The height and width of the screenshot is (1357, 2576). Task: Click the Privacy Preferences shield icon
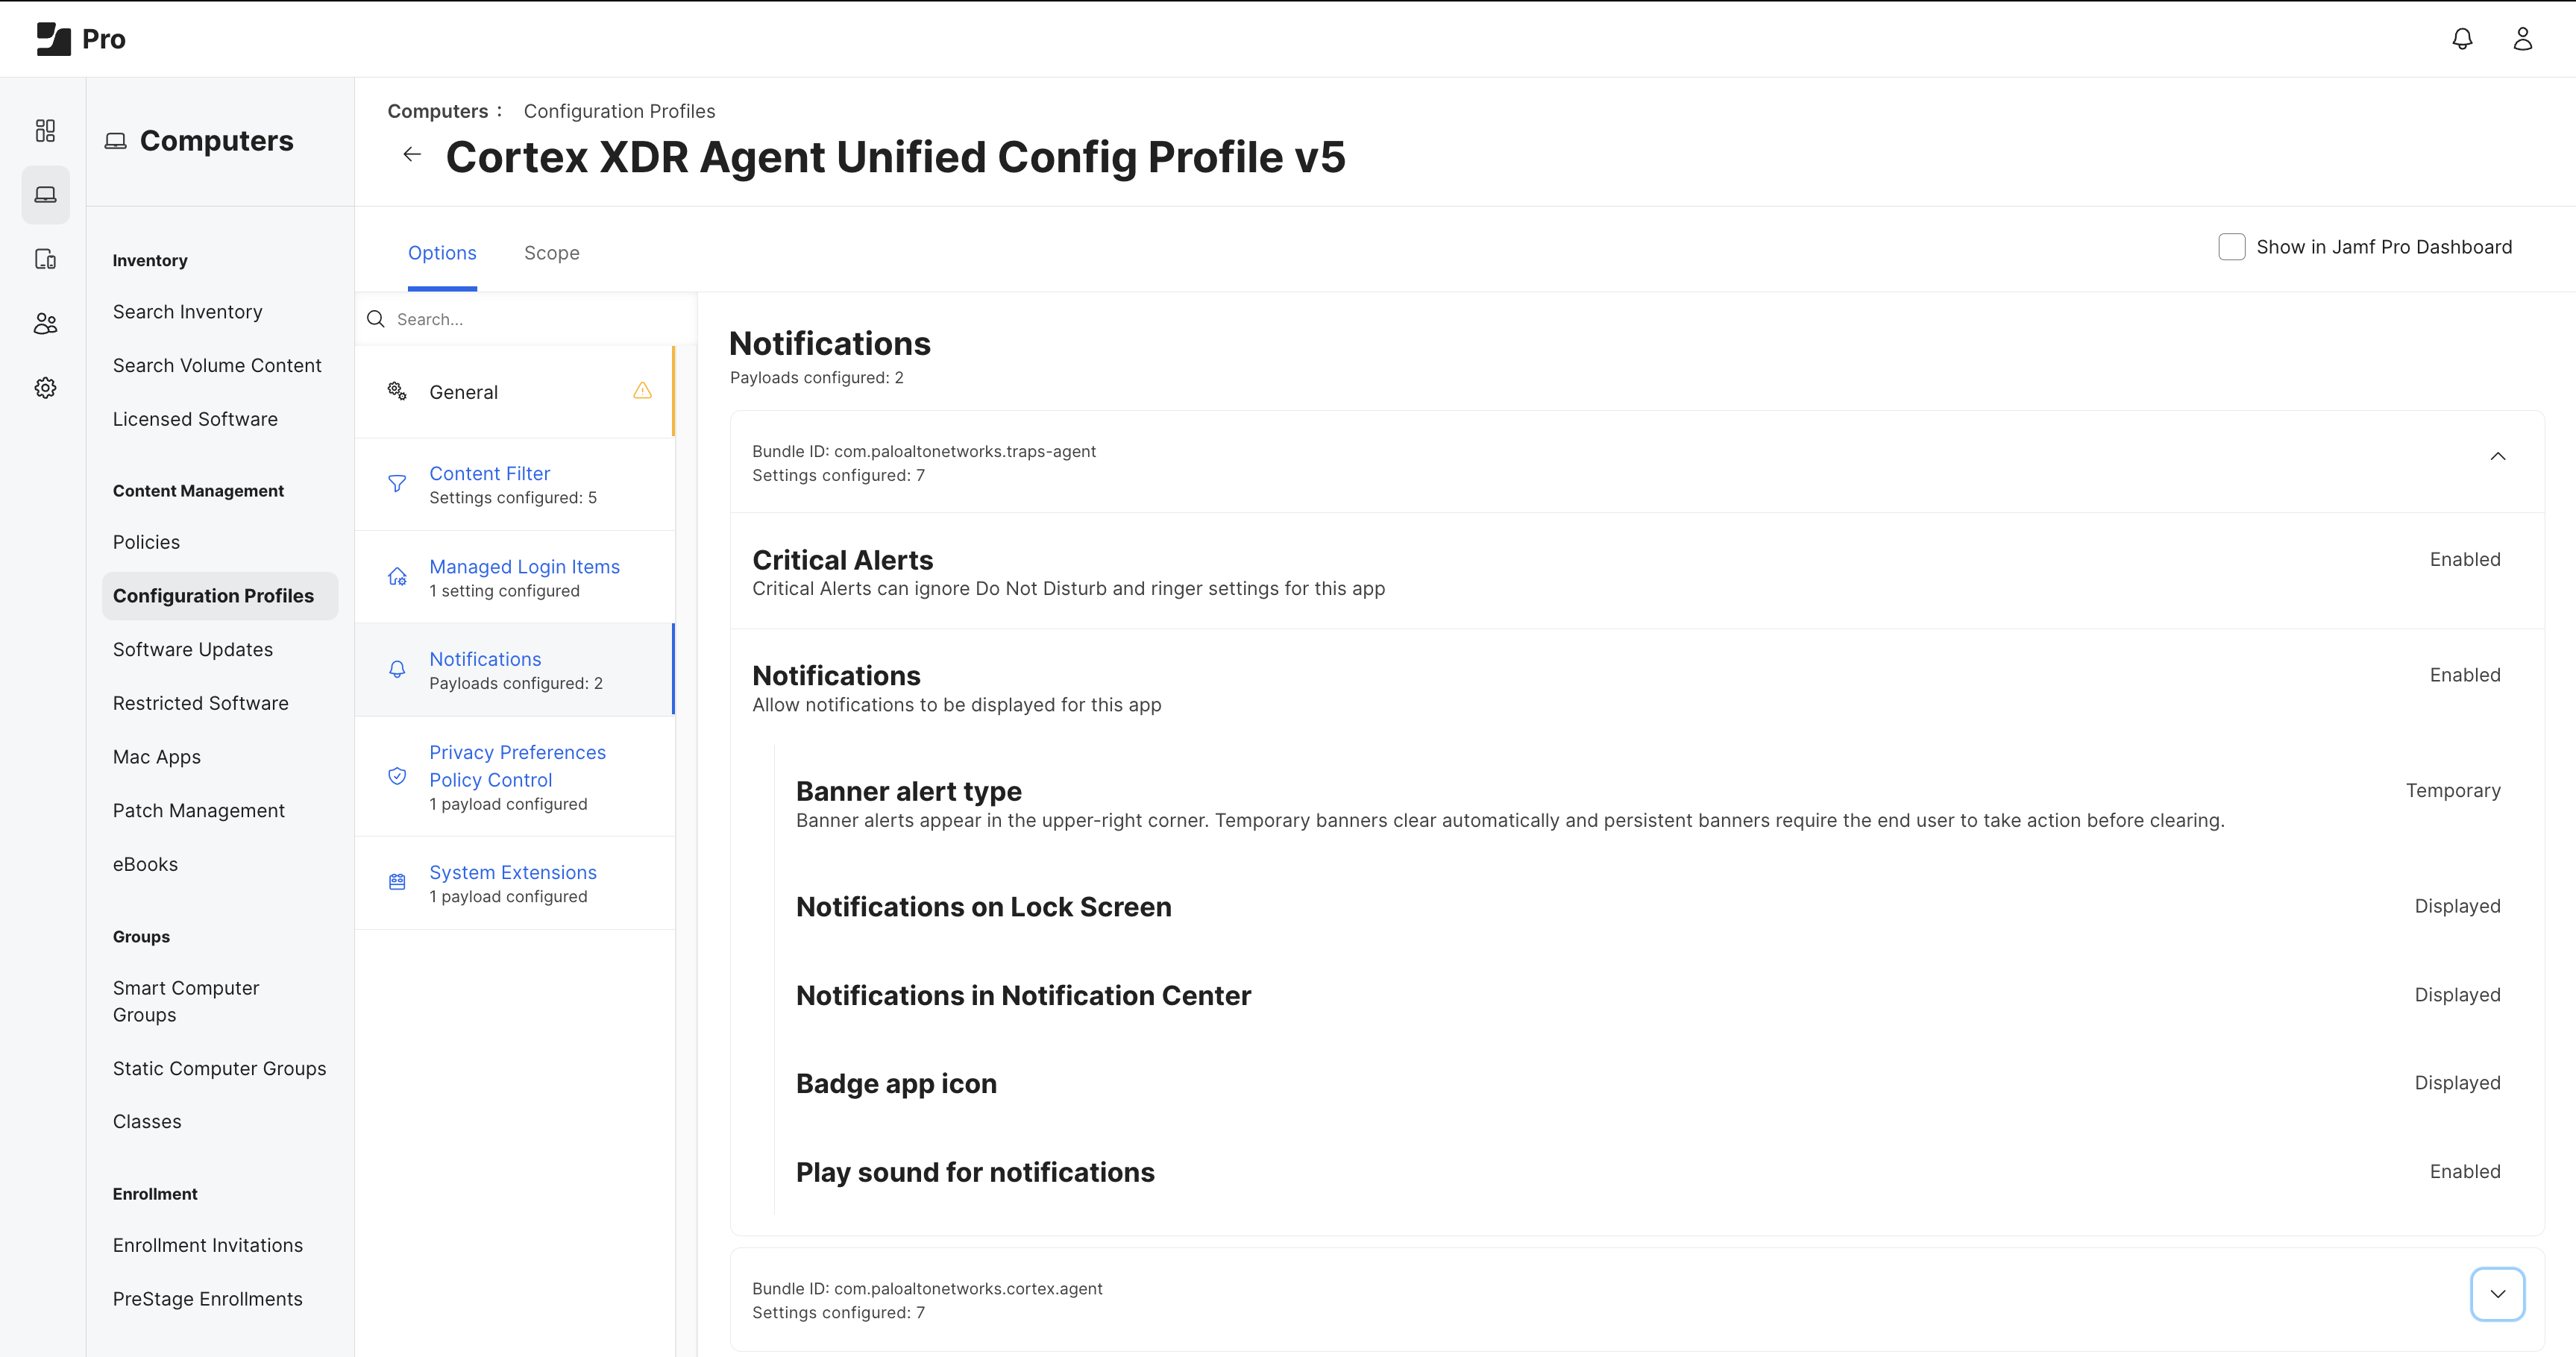[x=397, y=776]
